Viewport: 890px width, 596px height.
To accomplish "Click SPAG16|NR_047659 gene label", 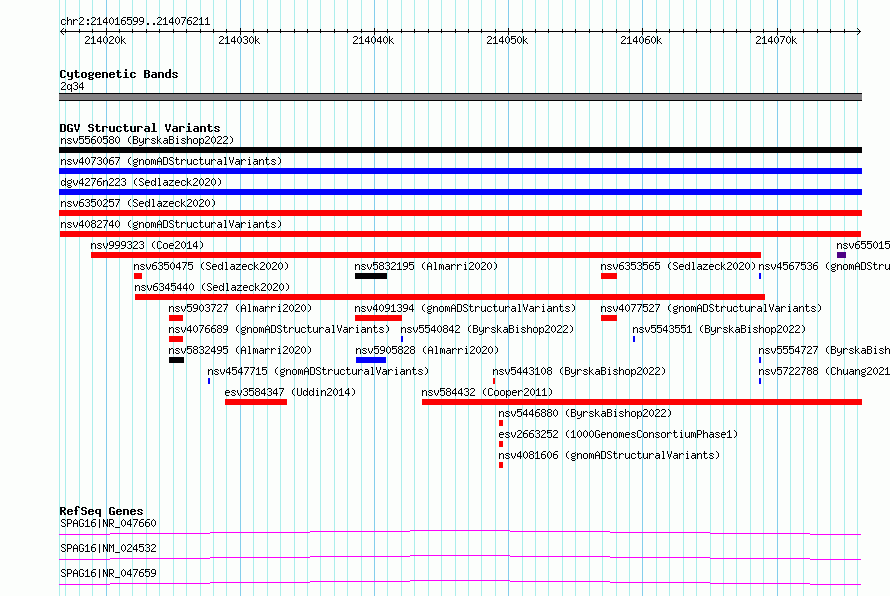I will pyautogui.click(x=108, y=573).
